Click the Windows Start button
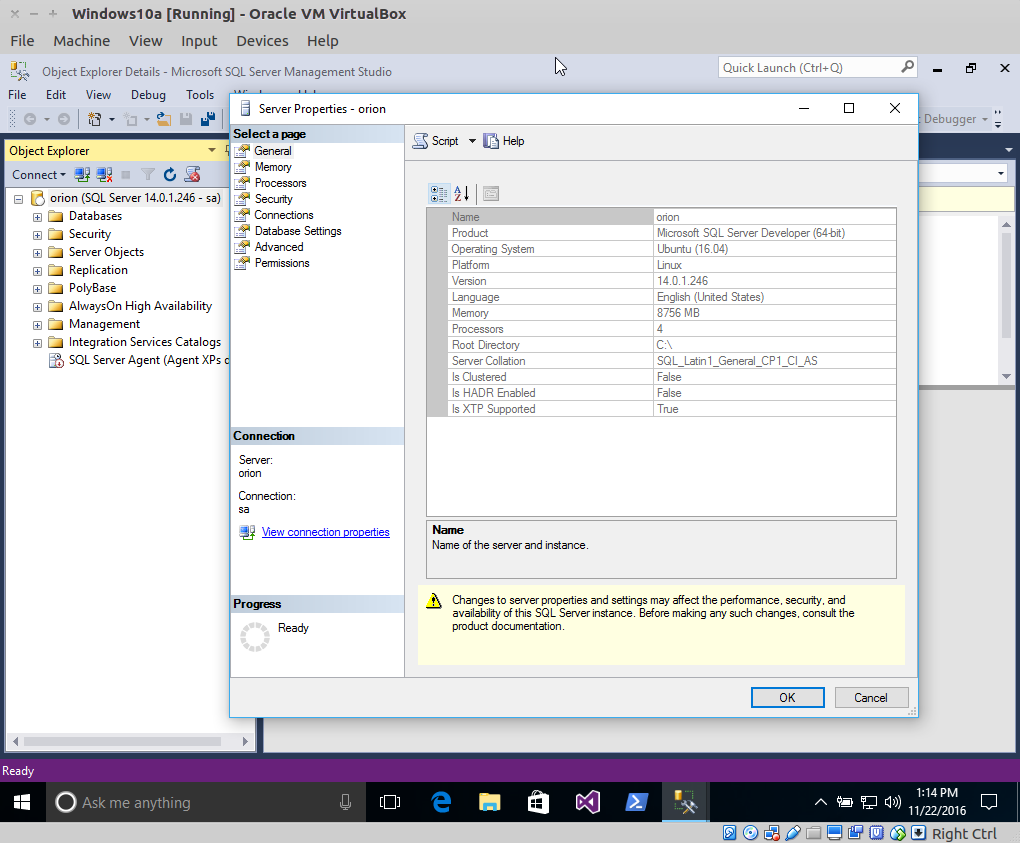Viewport: 1020px width, 843px height. pyautogui.click(x=22, y=802)
